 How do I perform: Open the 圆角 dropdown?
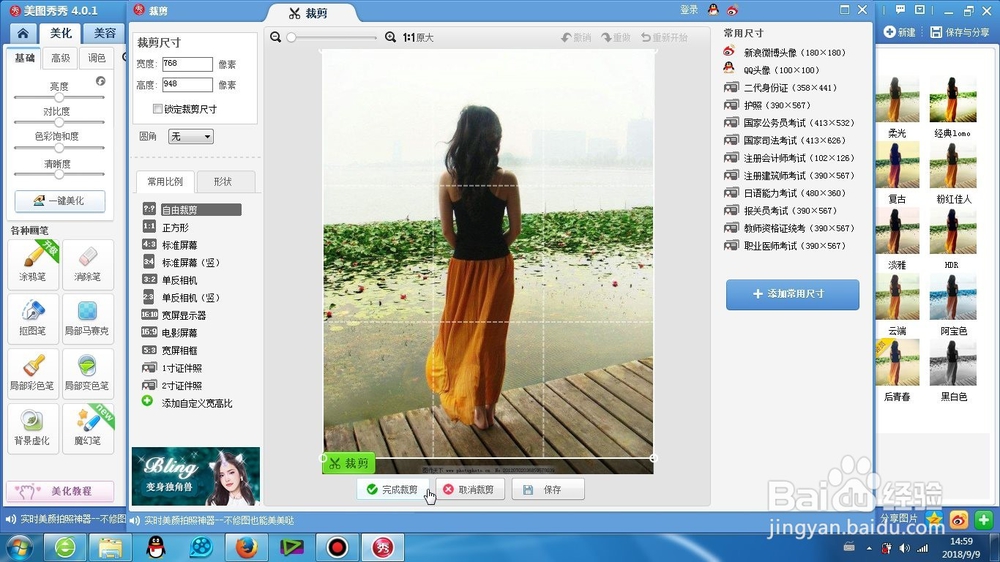click(191, 137)
